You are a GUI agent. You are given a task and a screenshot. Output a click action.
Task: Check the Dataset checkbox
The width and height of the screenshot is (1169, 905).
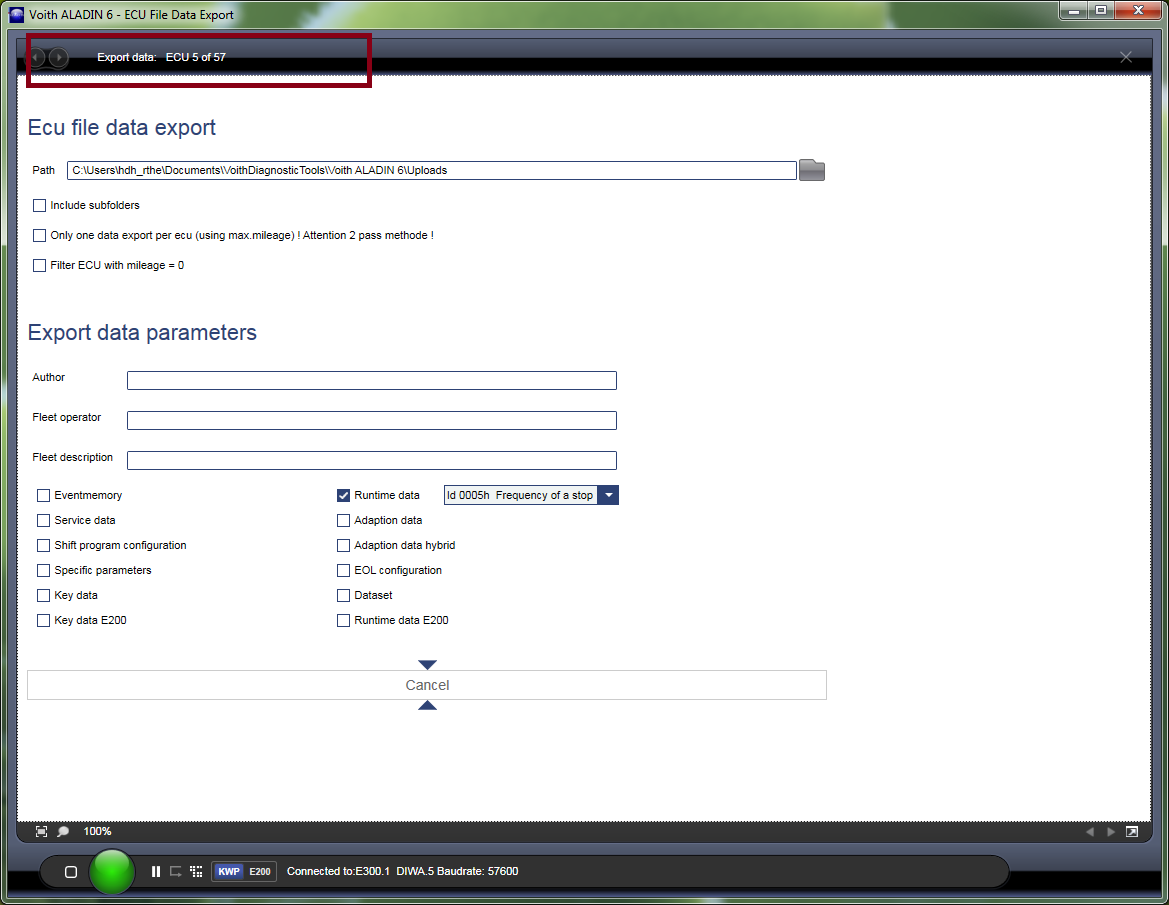(x=344, y=596)
